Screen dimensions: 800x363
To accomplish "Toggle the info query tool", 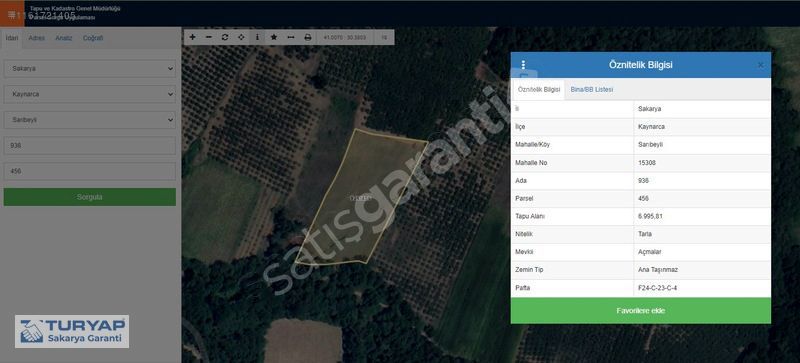I will [257, 37].
